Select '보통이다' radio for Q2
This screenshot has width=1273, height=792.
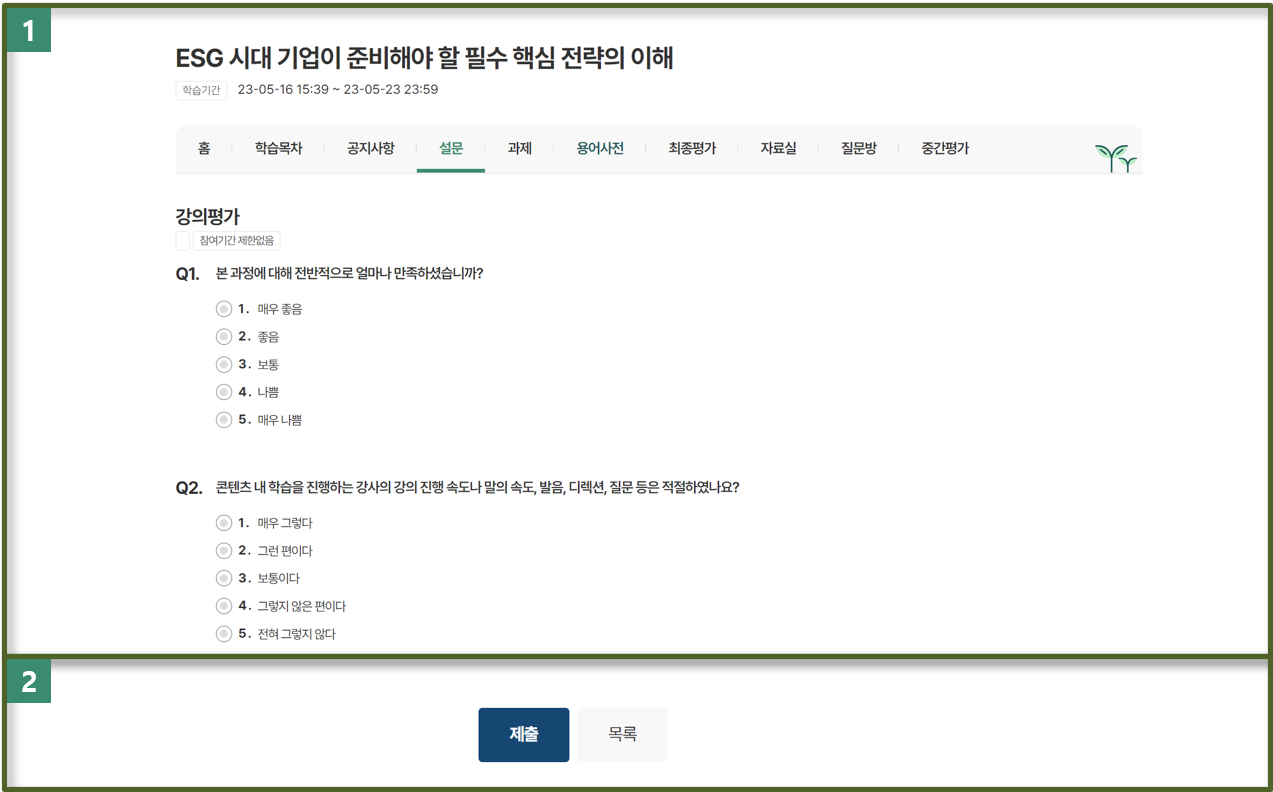224,578
